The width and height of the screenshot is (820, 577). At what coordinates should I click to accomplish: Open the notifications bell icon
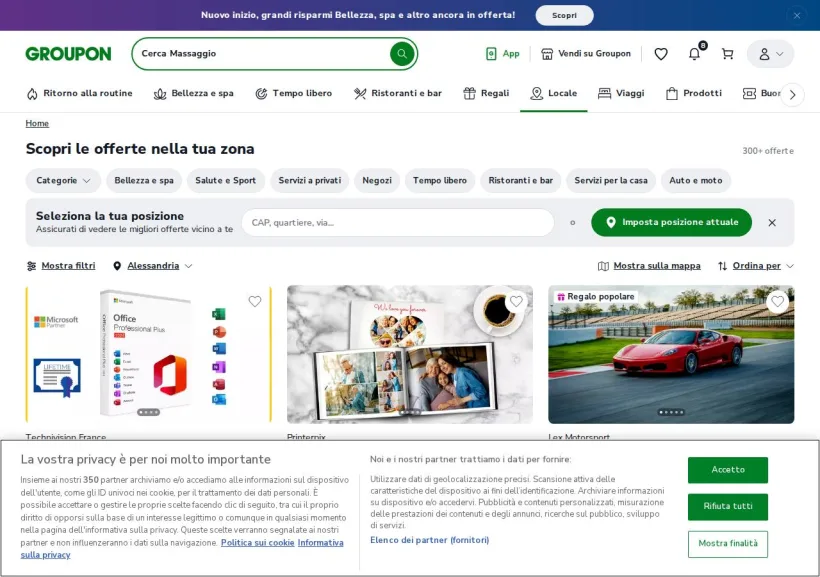pos(694,53)
